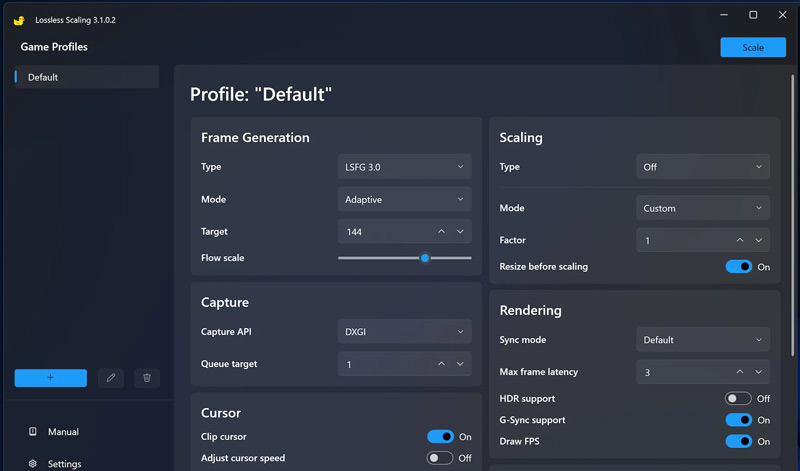Screen dimensions: 800x471
Task: Open the Scaling Type dropdown Off
Action: [703, 167]
